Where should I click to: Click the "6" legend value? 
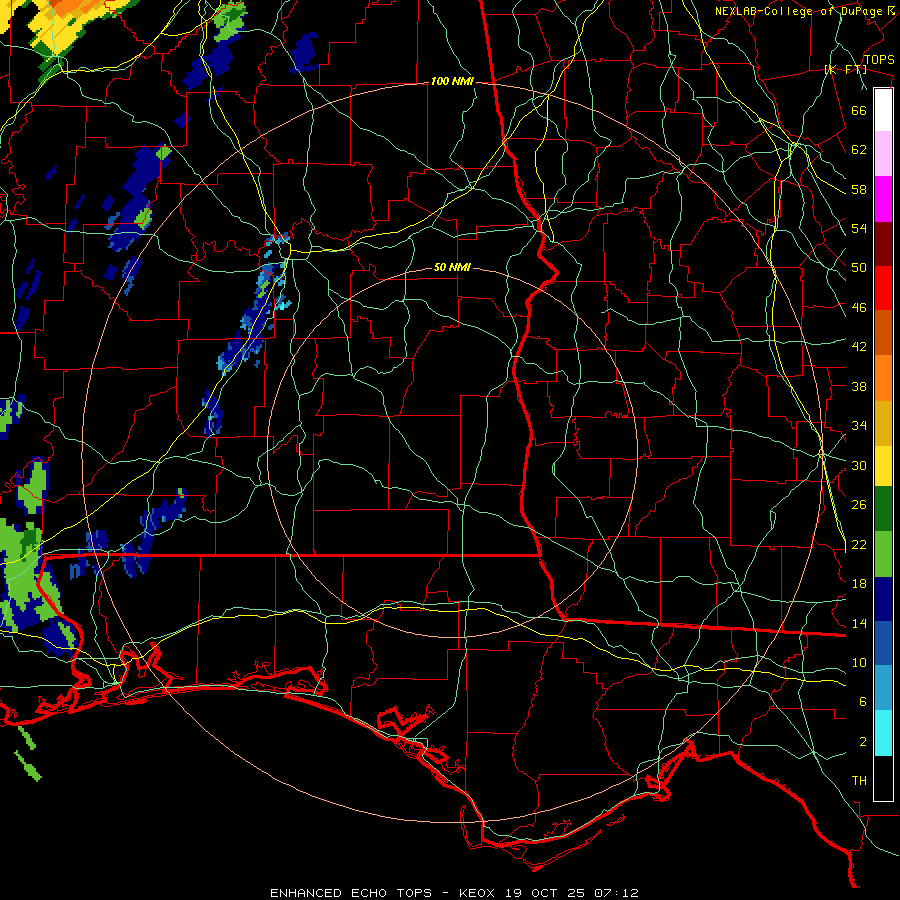pos(863,701)
